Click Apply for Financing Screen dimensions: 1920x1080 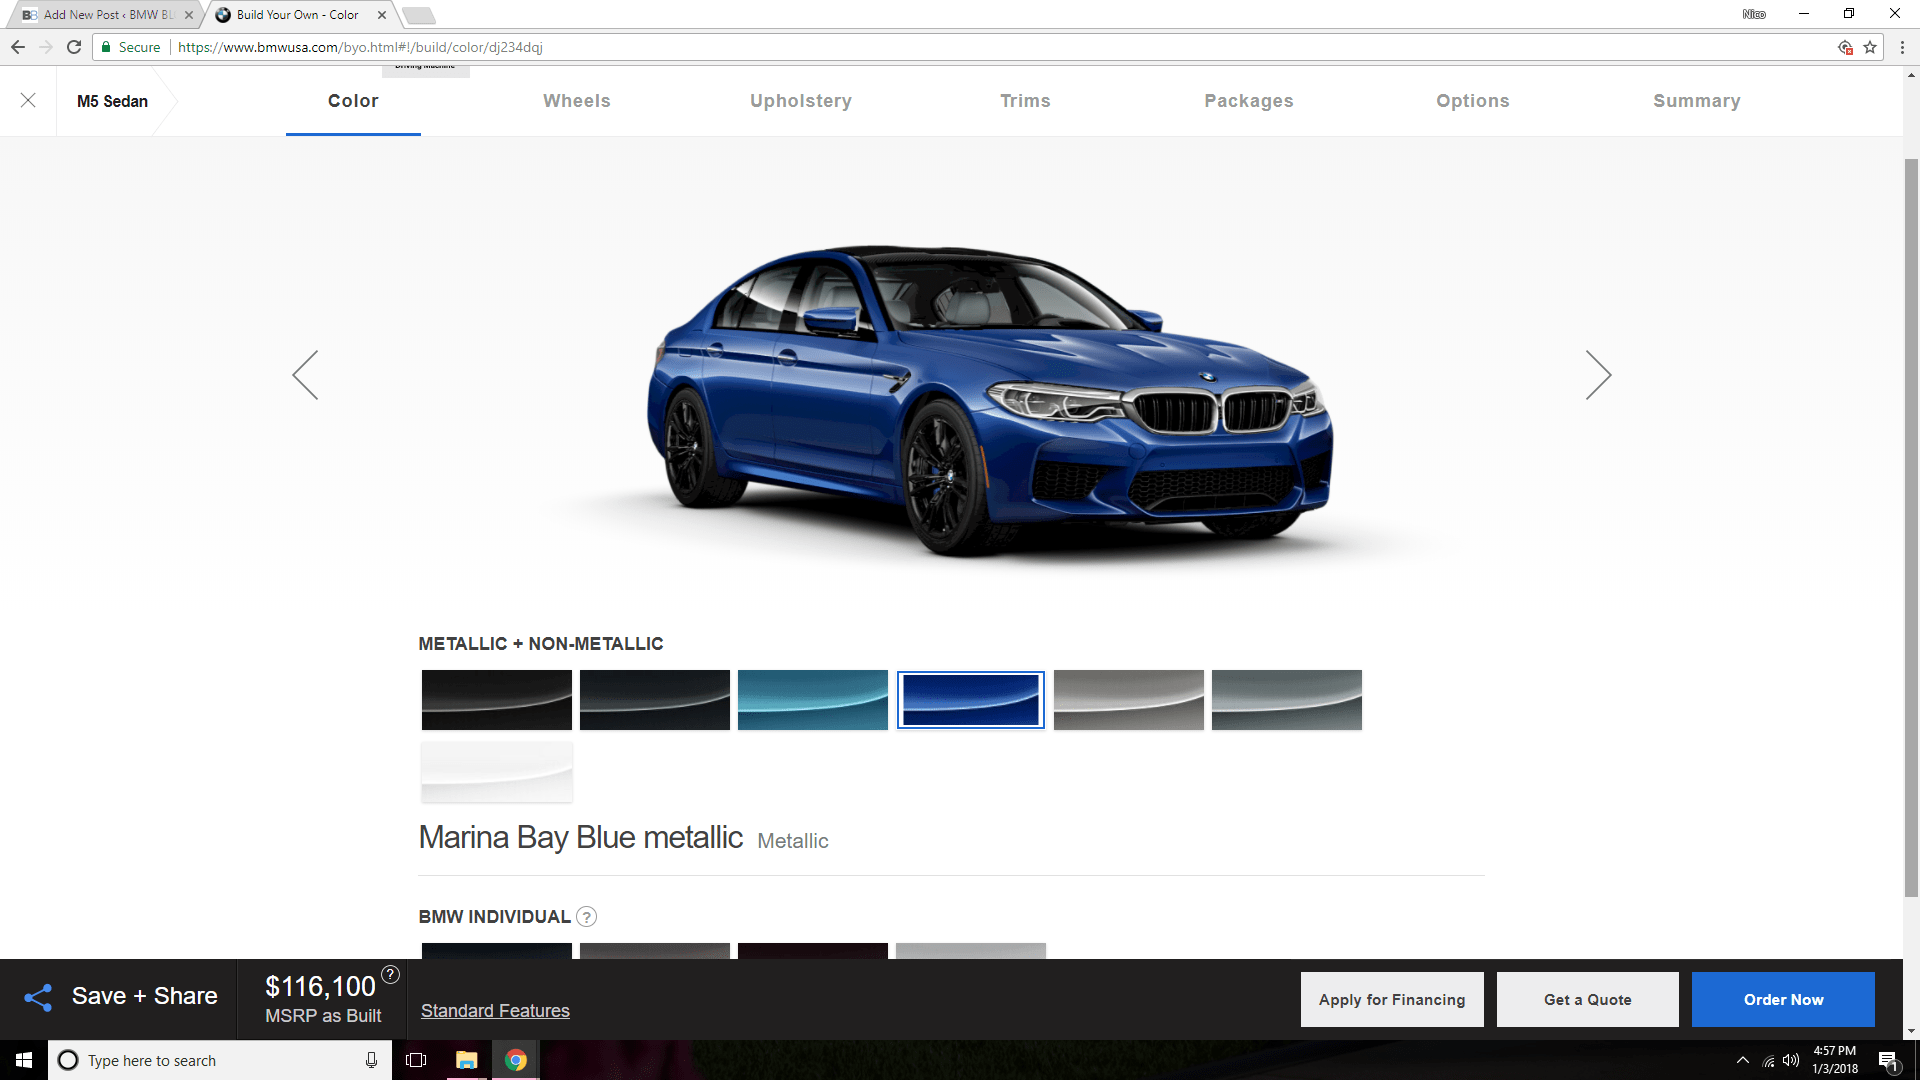click(x=1391, y=999)
